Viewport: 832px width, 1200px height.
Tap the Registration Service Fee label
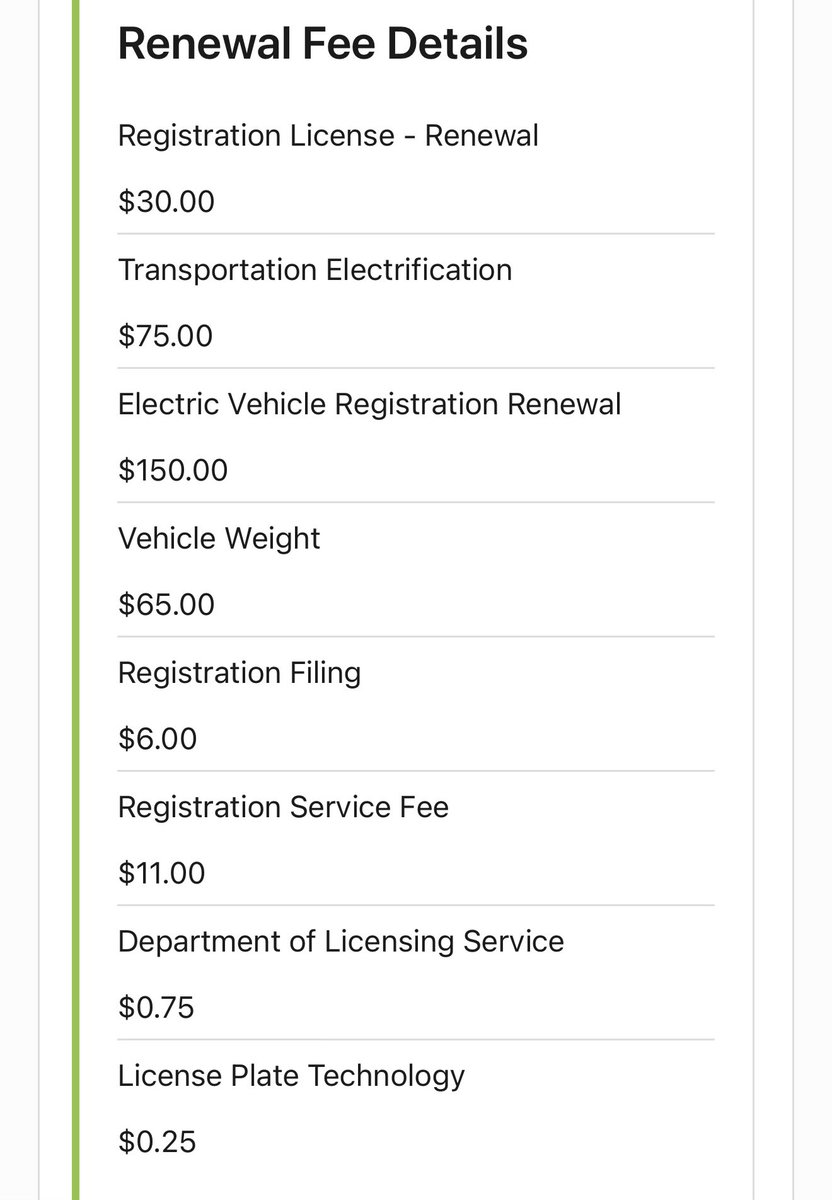point(284,806)
